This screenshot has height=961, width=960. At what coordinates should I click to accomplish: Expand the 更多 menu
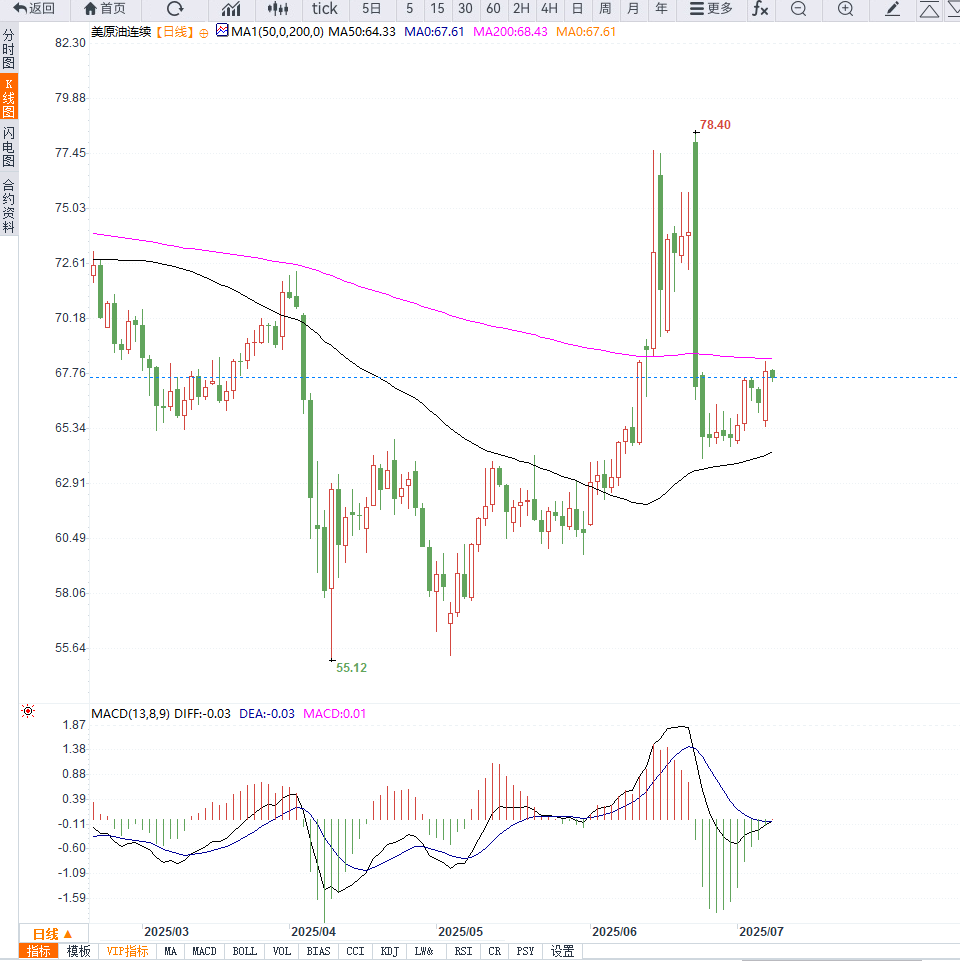point(711,9)
